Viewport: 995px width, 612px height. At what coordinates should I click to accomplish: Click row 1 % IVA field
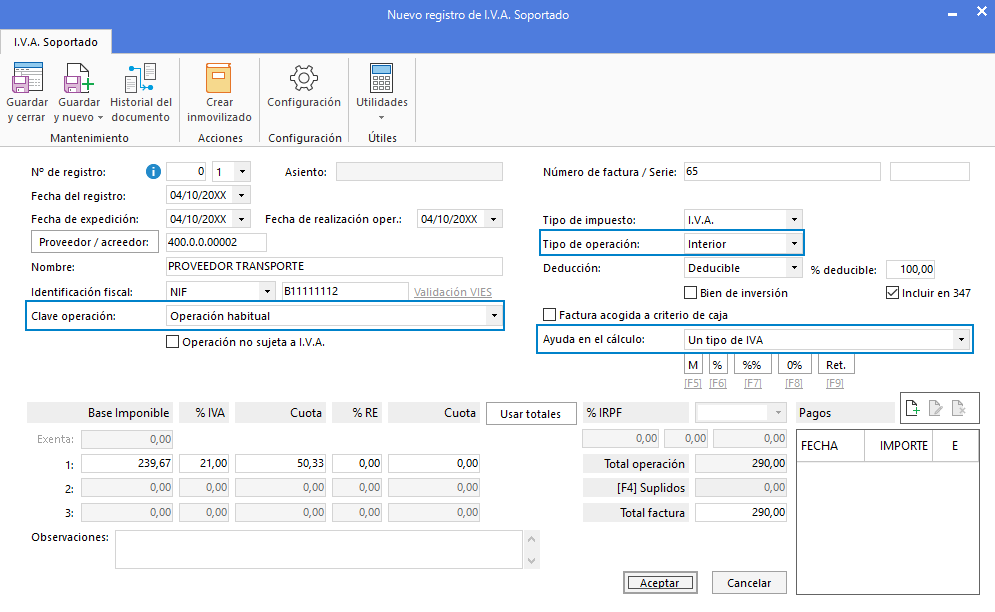(x=204, y=463)
